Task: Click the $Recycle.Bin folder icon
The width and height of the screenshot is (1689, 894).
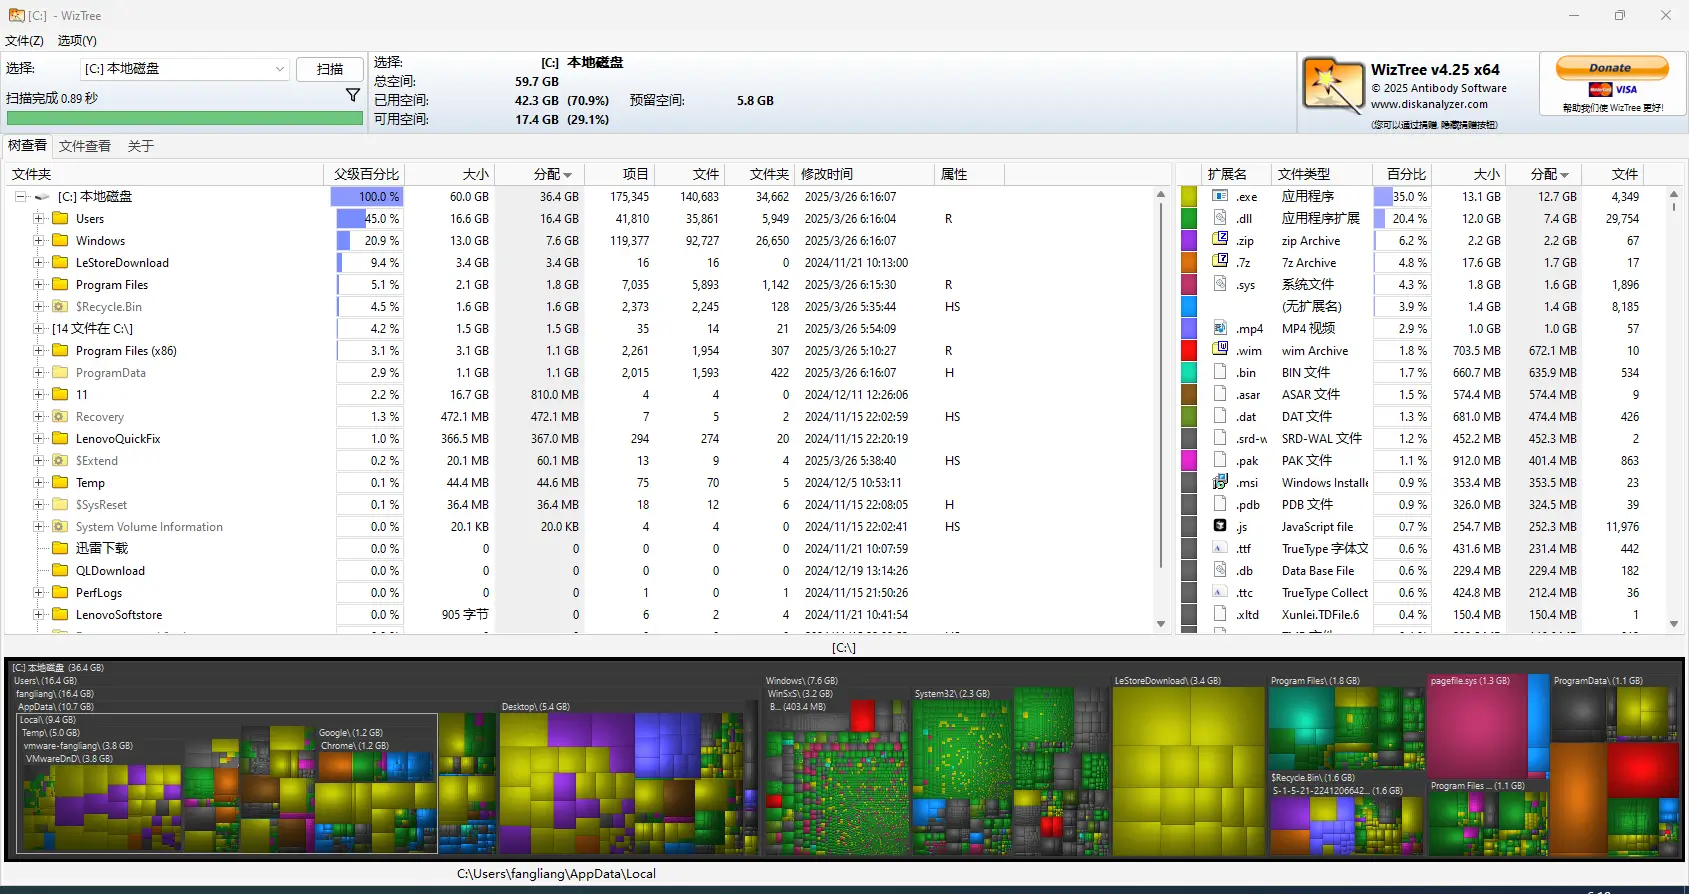Action: pos(60,307)
